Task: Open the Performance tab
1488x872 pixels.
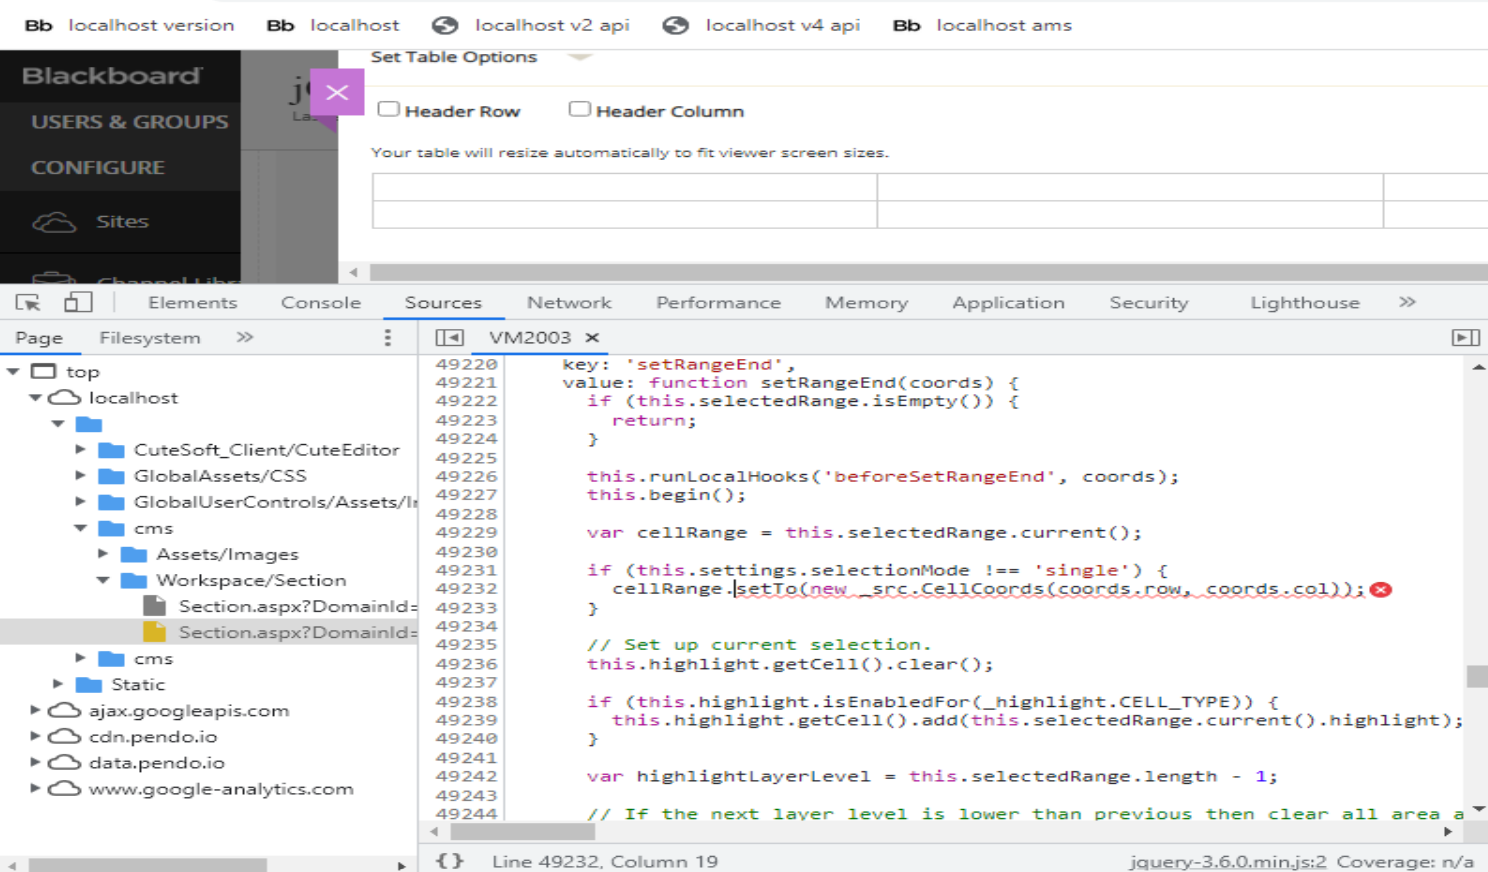Action: [x=718, y=302]
